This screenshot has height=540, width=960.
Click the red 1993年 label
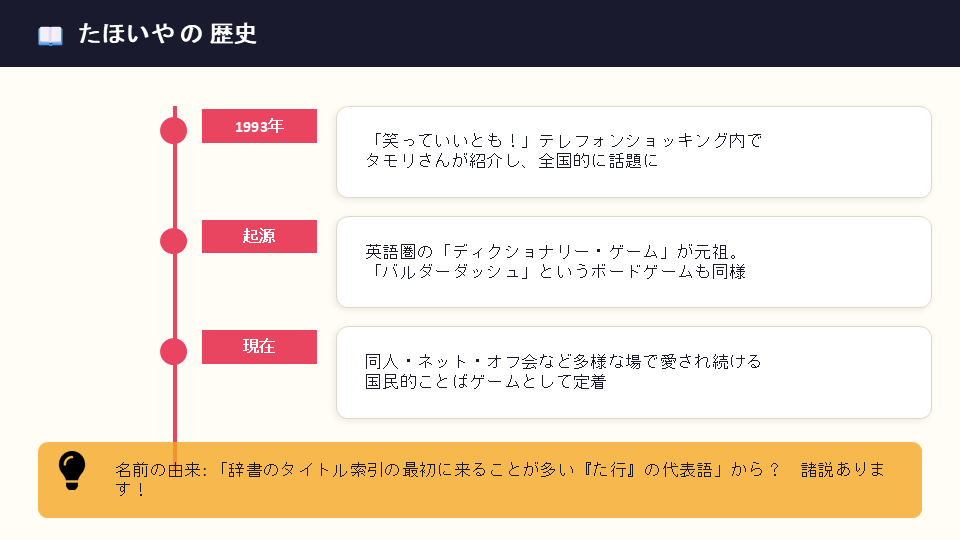tap(259, 126)
